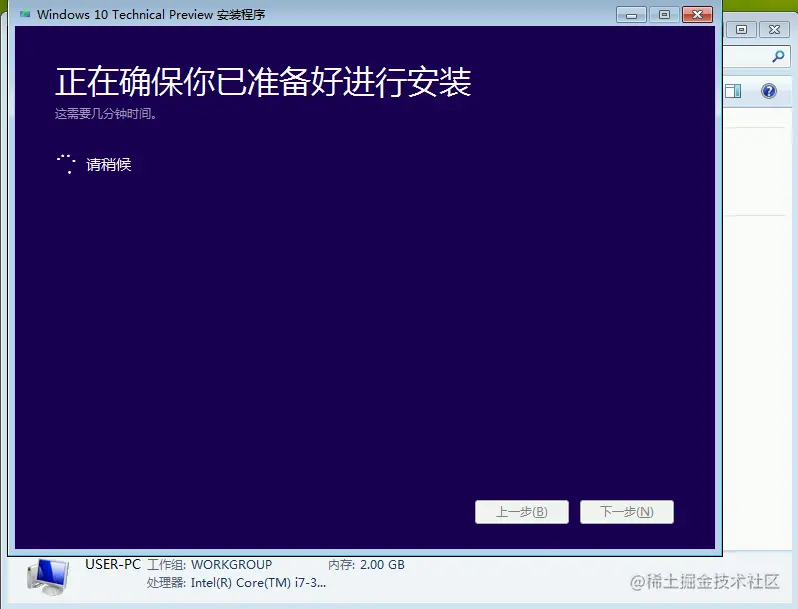
Task: Select the USER-PC computer name text
Action: coord(112,564)
